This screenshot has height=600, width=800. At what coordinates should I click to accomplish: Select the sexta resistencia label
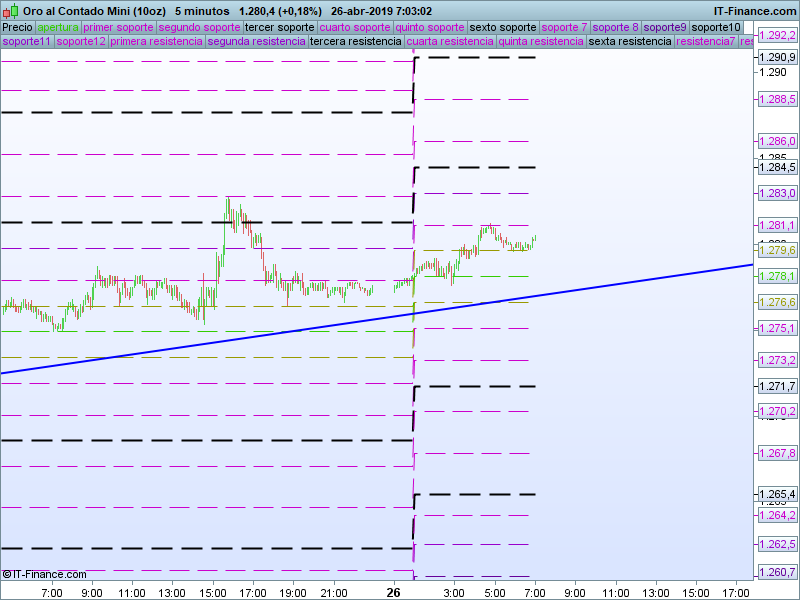630,41
